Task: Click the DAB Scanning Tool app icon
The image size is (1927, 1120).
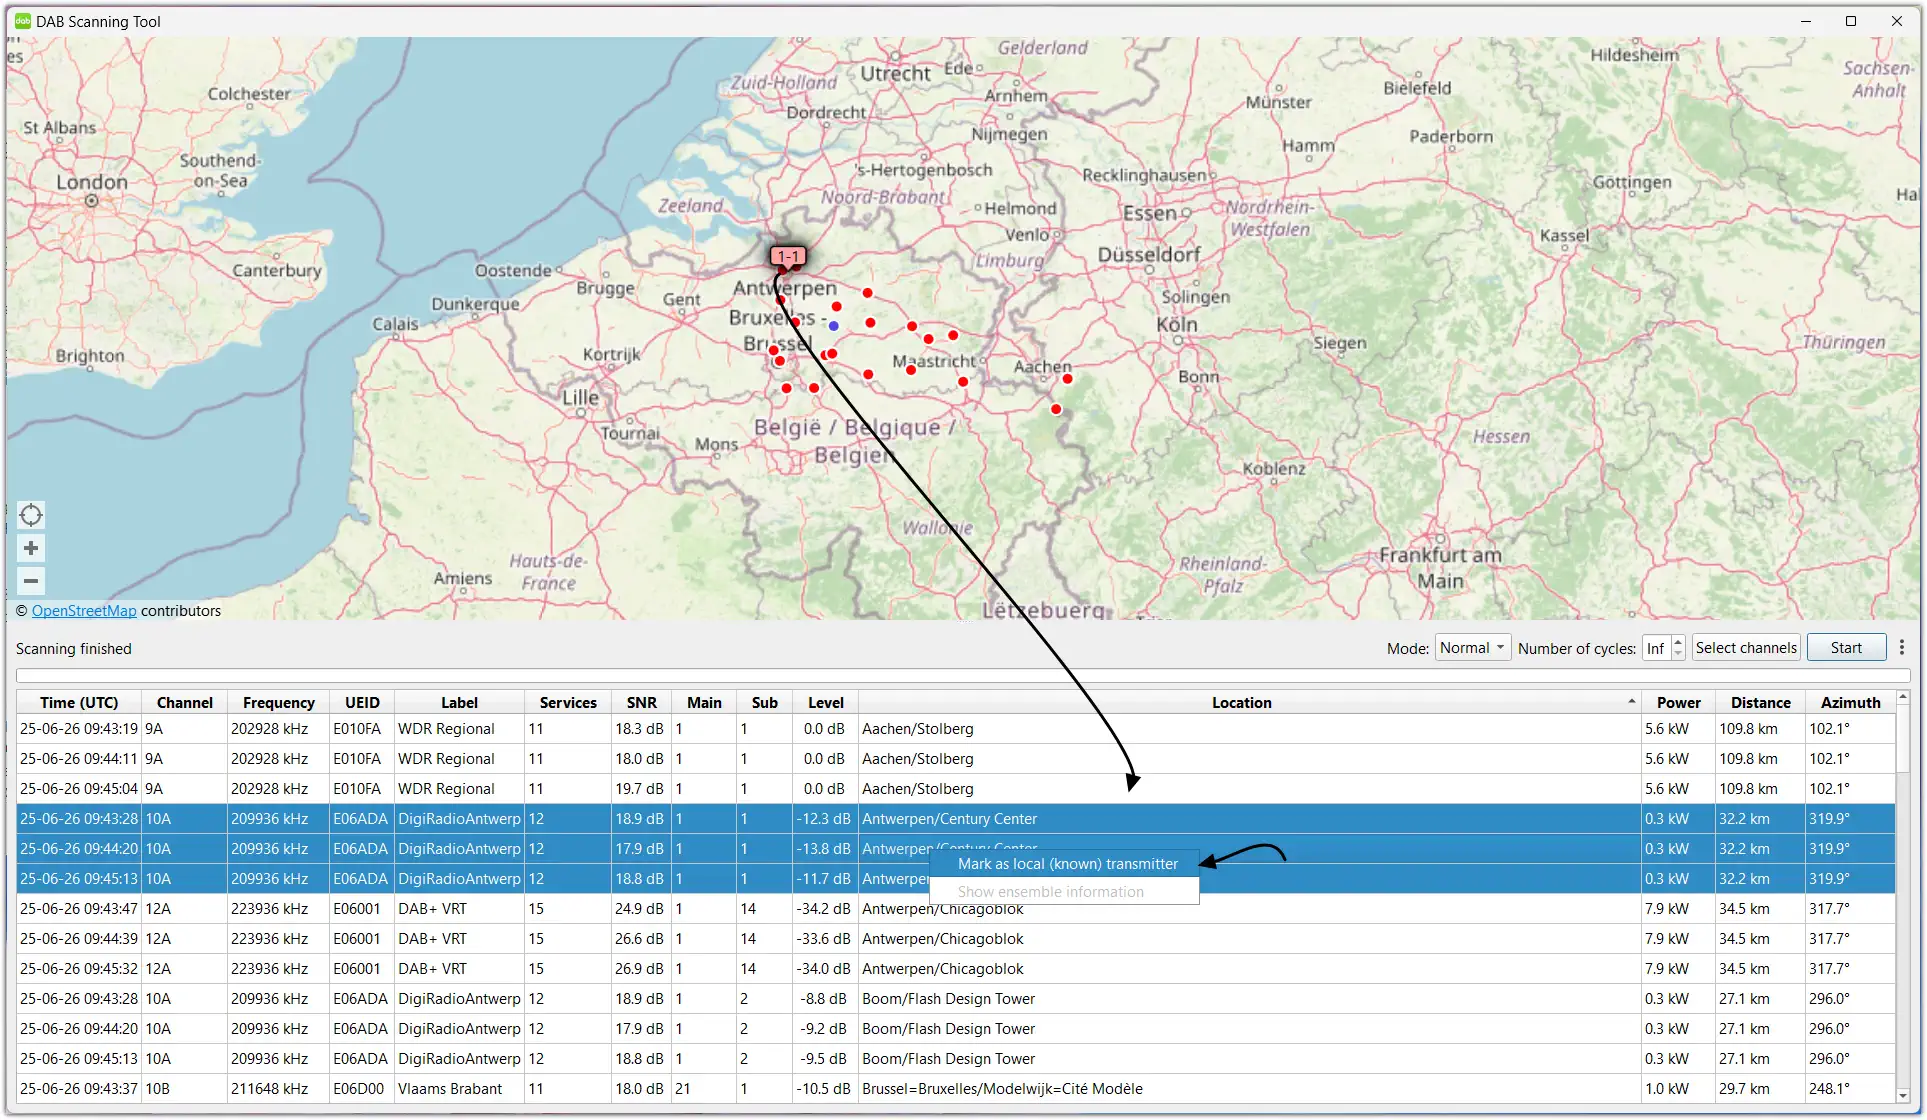Action: [x=22, y=21]
